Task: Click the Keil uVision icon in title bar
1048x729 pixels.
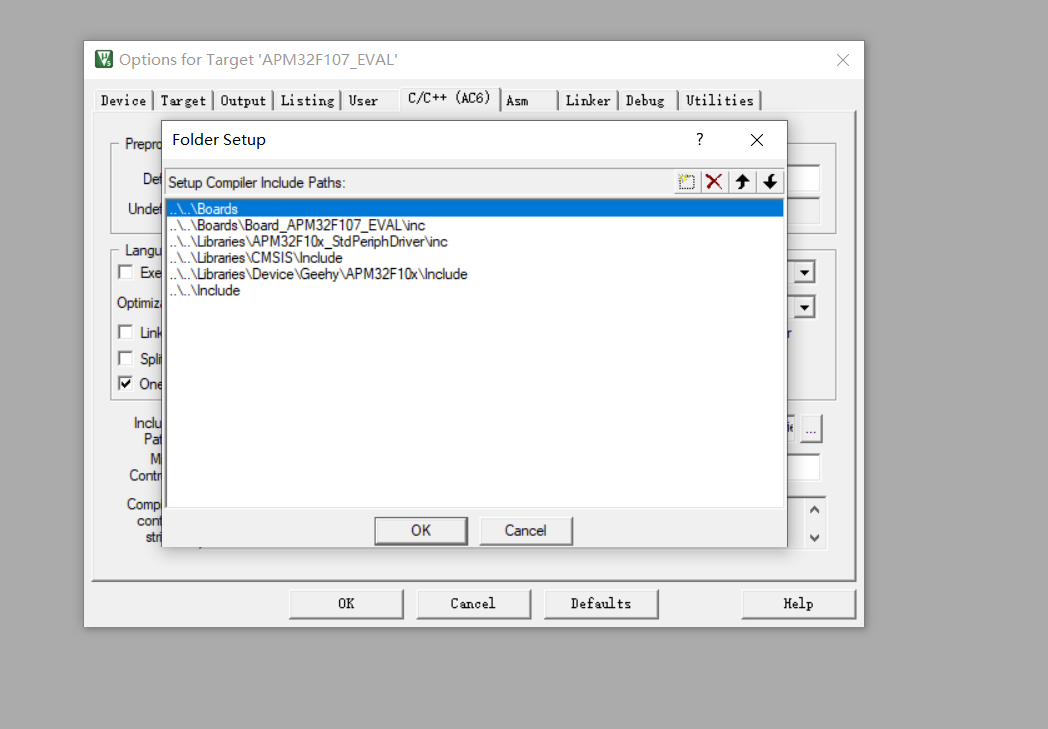Action: click(x=104, y=59)
